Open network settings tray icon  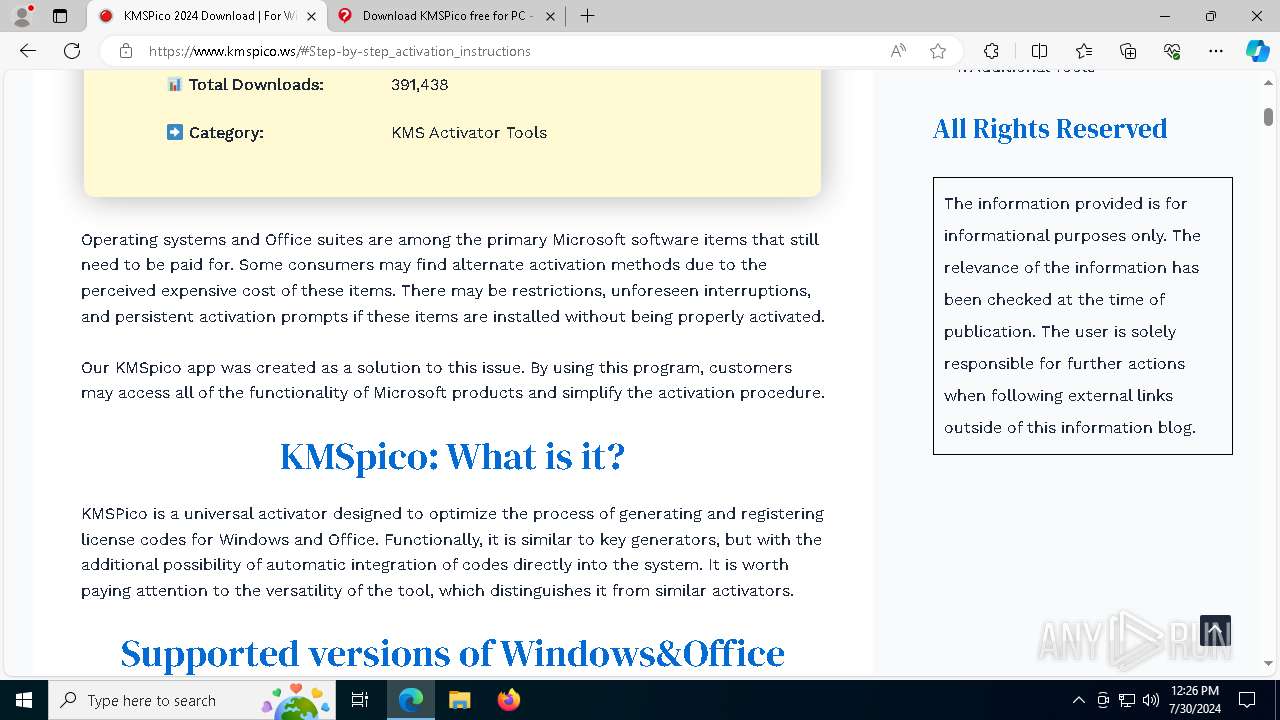coord(1127,700)
